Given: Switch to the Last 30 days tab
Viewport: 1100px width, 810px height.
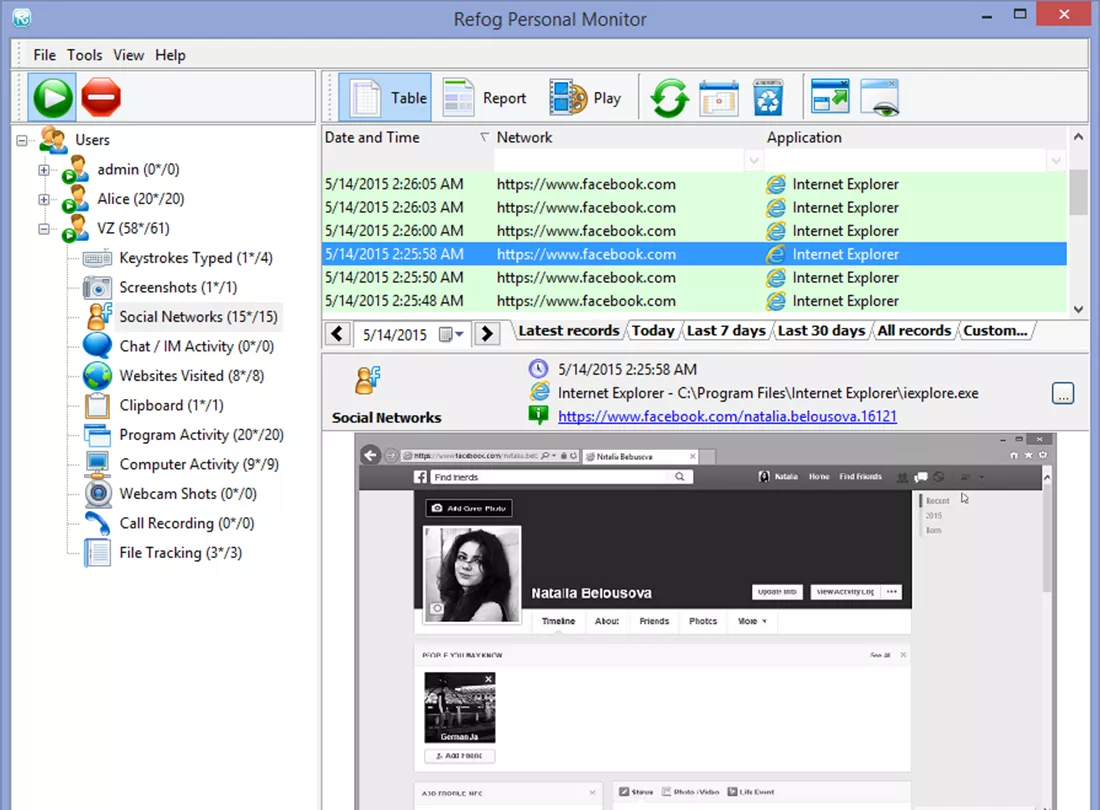Looking at the screenshot, I should 821,330.
